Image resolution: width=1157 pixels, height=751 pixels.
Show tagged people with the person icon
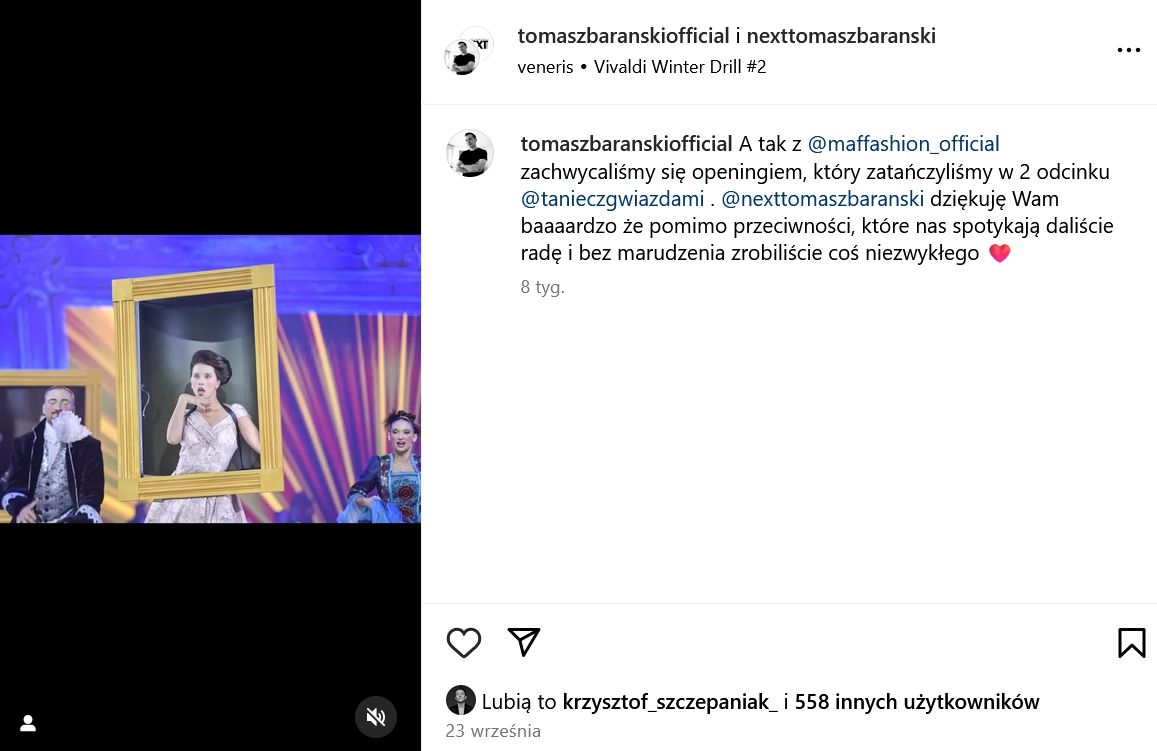[x=28, y=723]
